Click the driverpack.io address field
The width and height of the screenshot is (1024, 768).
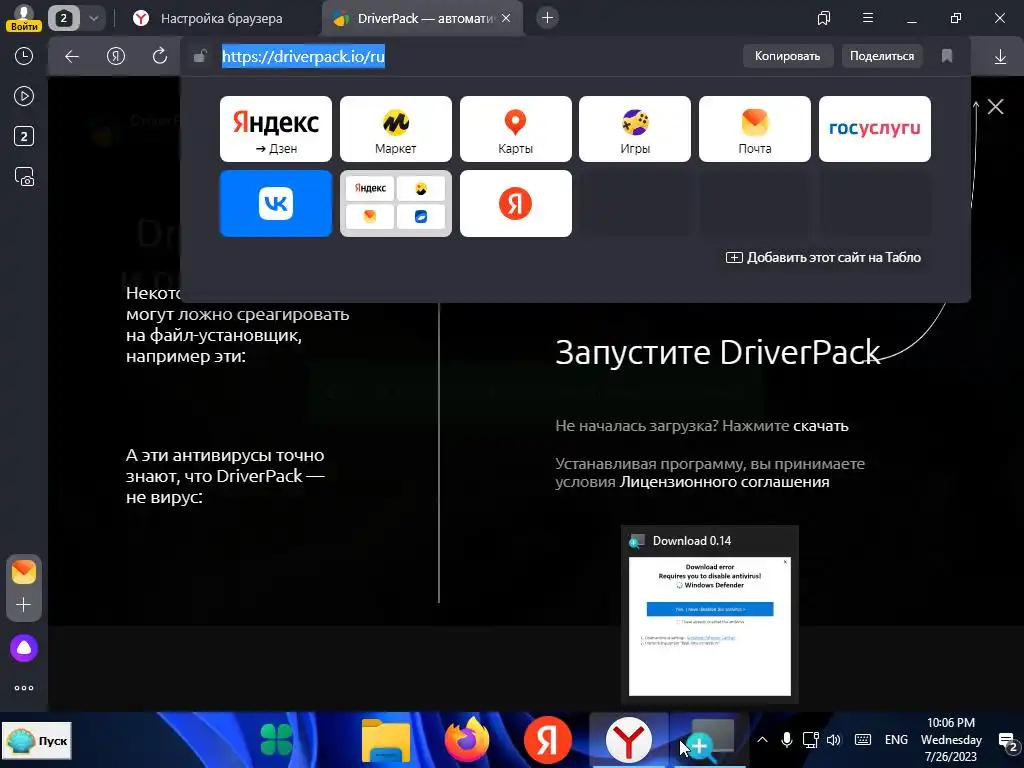coord(303,56)
